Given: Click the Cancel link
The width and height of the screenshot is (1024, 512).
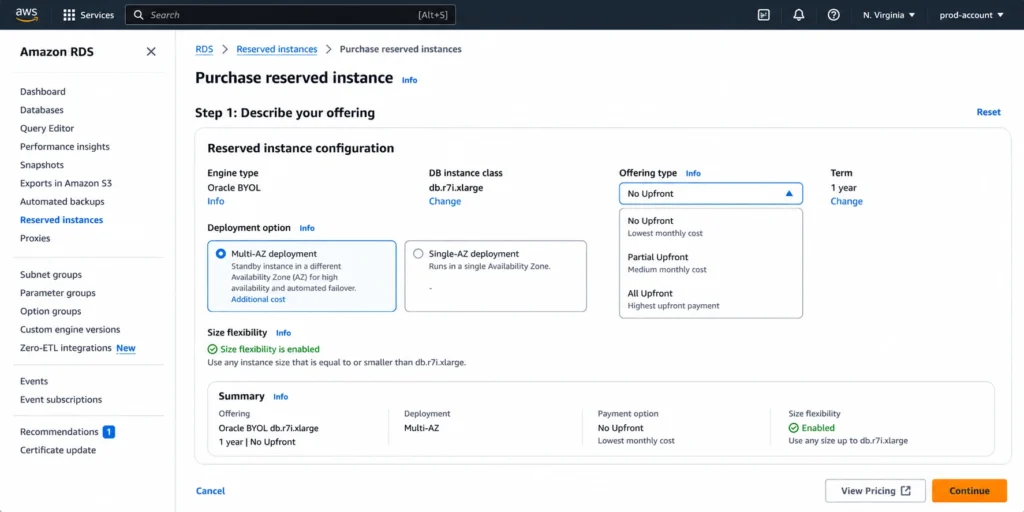Looking at the screenshot, I should click(210, 491).
